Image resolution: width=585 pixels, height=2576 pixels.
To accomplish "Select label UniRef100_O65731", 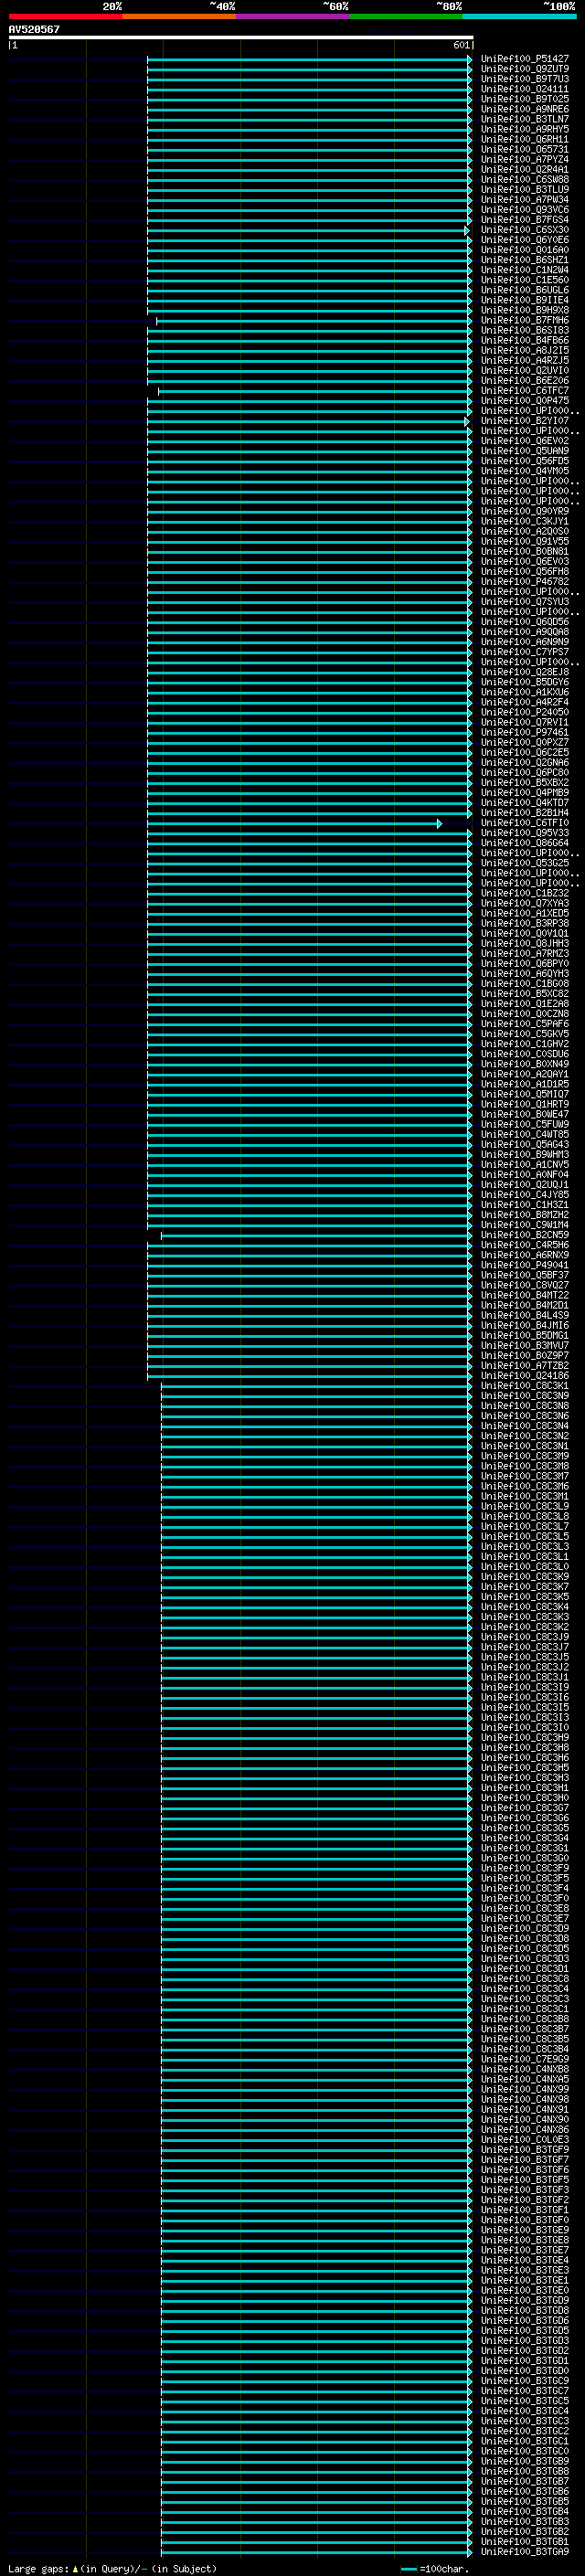I will coord(525,149).
